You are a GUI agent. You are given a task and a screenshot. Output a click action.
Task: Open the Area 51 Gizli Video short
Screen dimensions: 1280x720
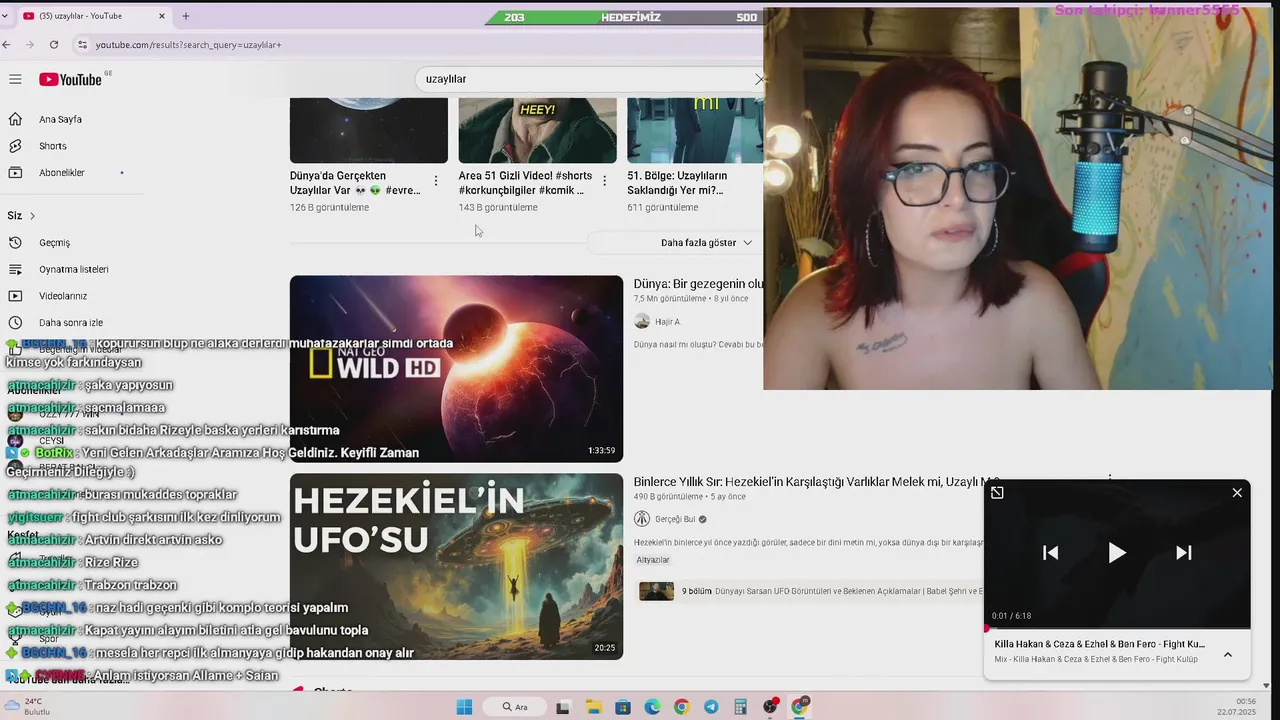tap(537, 130)
